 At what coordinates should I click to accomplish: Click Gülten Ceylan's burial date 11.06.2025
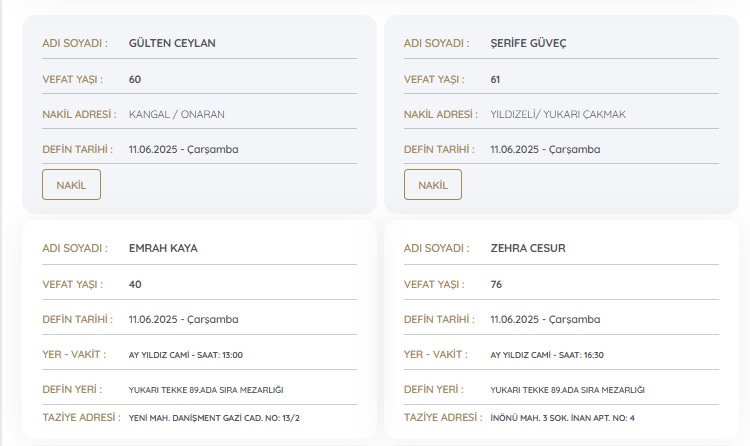point(184,149)
